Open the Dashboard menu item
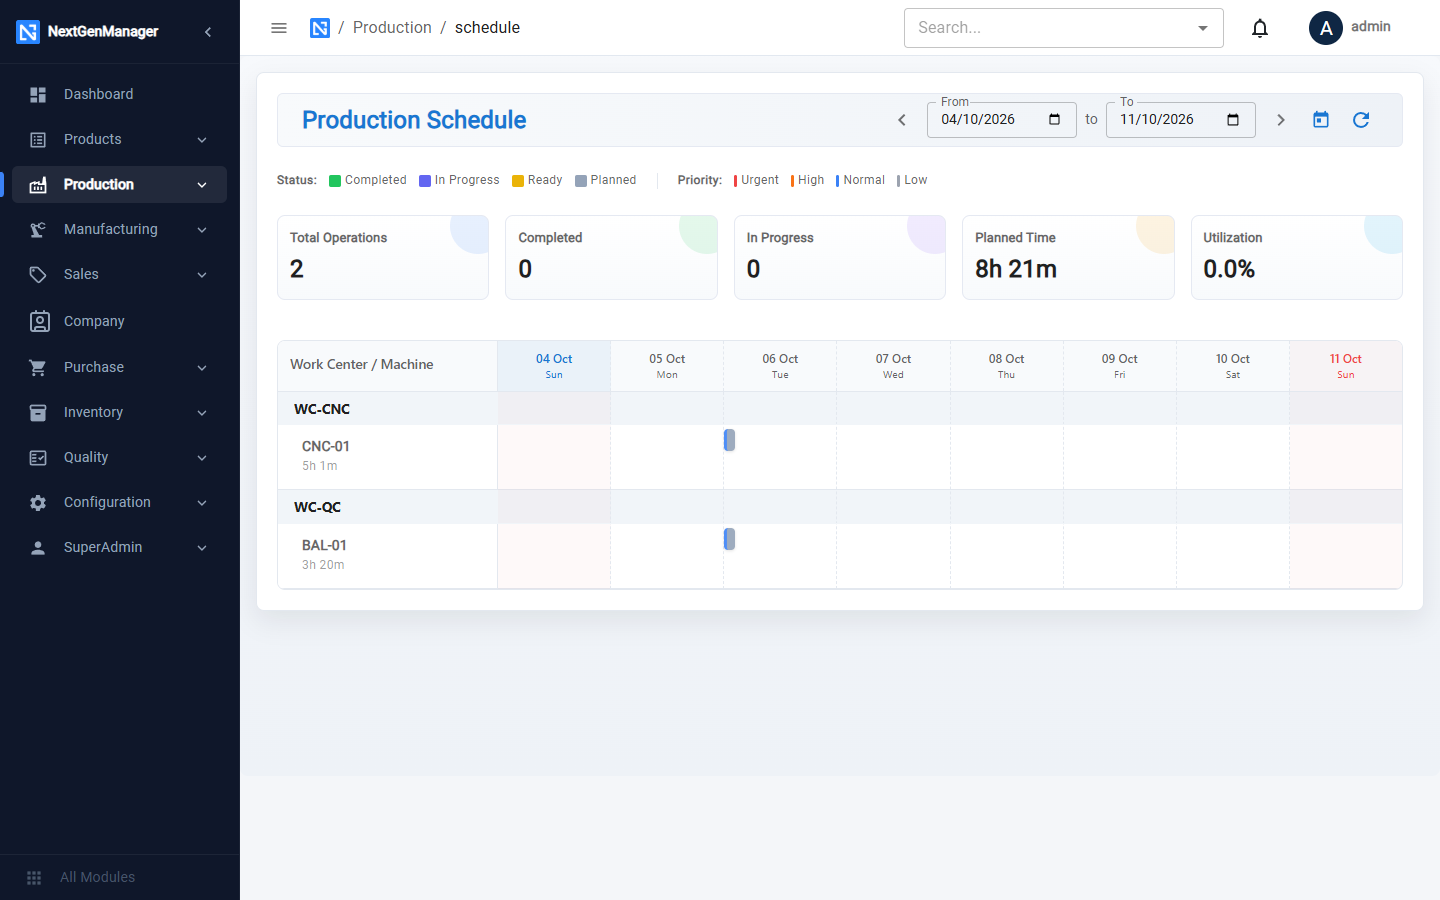The image size is (1440, 900). coord(120,94)
